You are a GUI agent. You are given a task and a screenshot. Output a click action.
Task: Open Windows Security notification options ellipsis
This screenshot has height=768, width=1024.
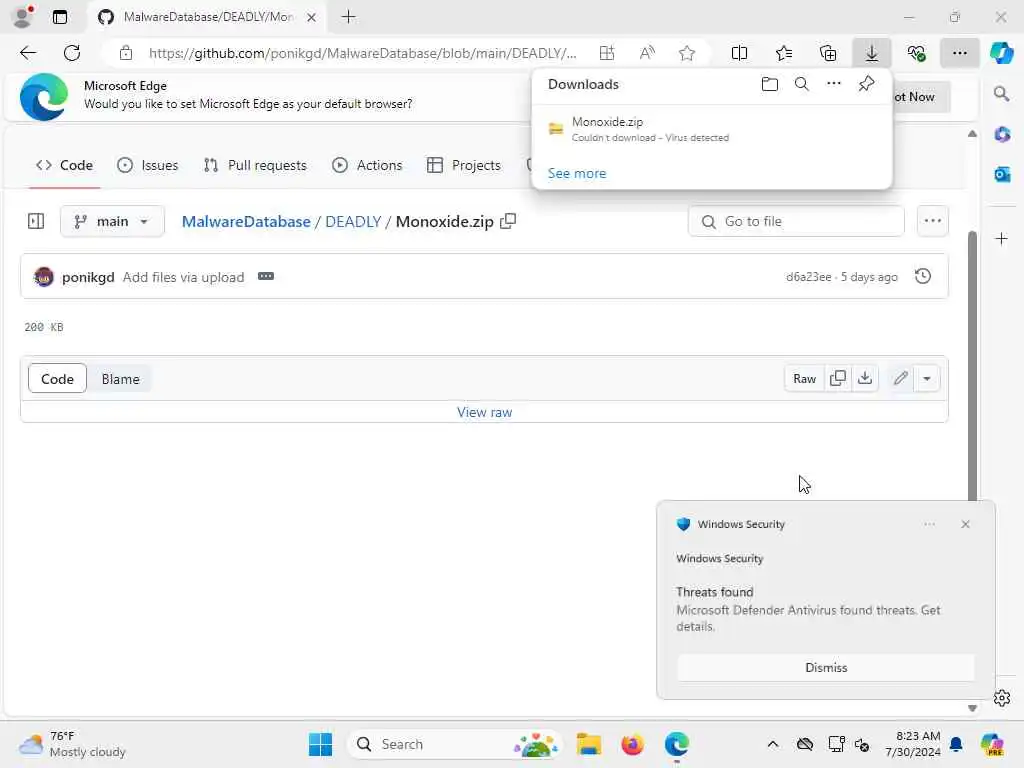[929, 524]
